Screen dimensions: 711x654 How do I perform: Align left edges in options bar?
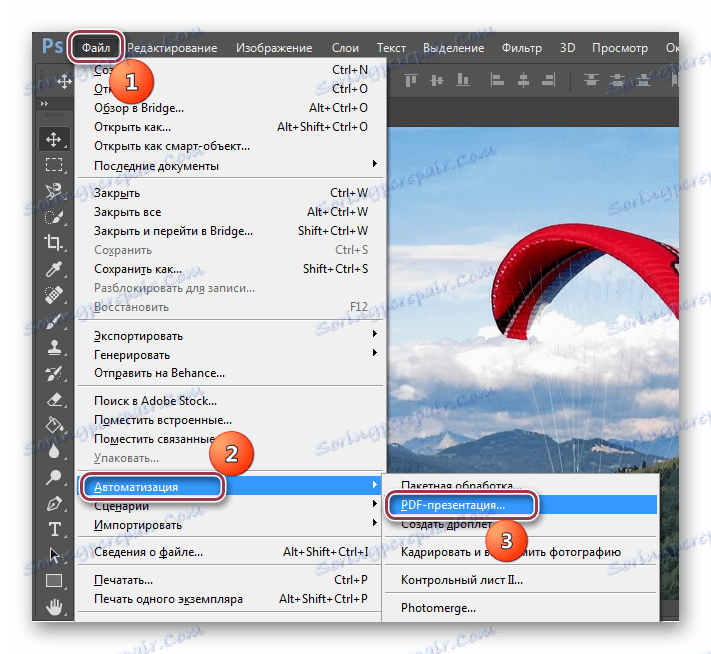(x=497, y=81)
